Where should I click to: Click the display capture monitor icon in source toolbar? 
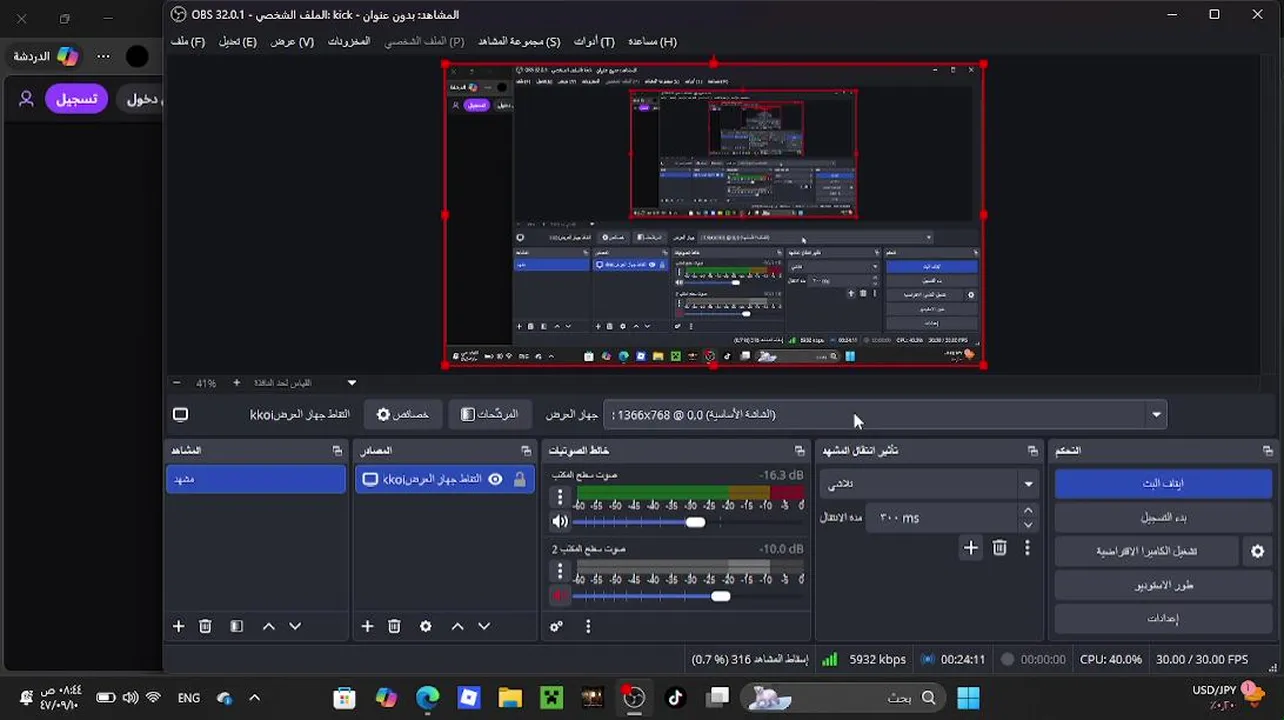point(180,414)
